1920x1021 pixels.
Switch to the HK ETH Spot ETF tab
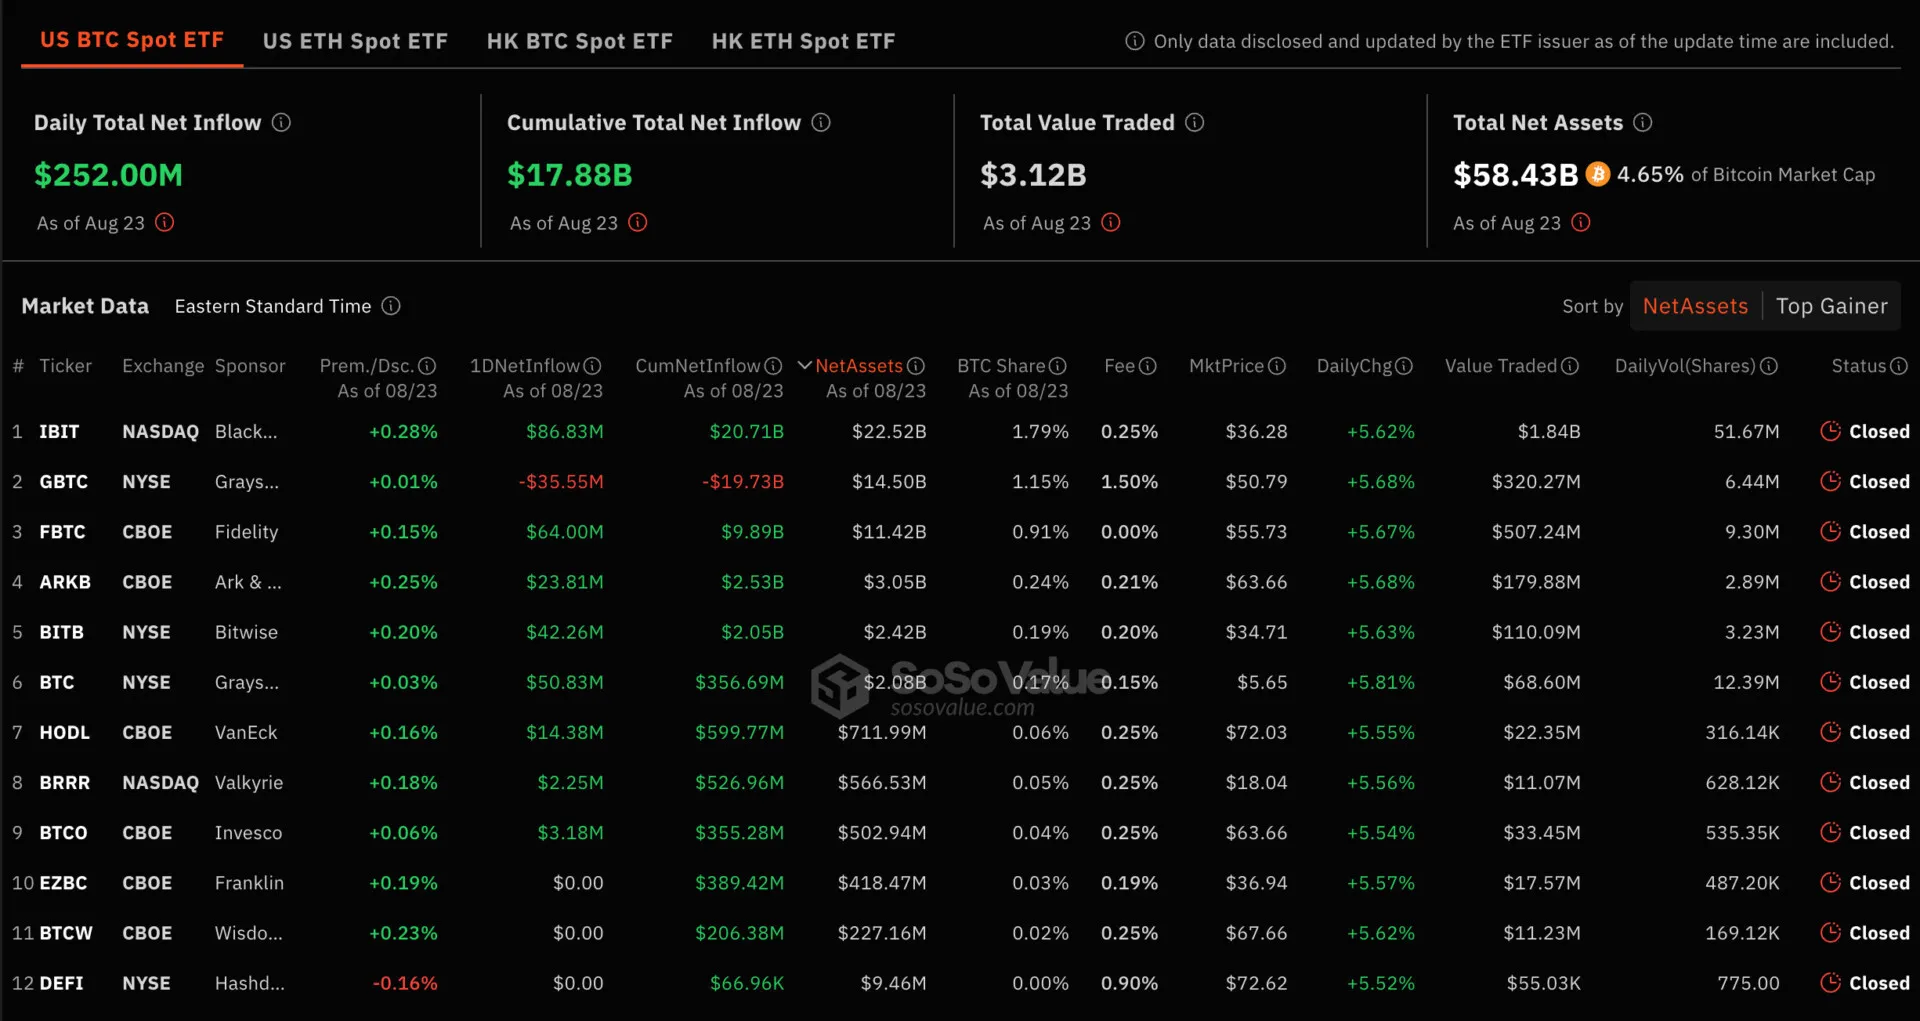tap(804, 41)
